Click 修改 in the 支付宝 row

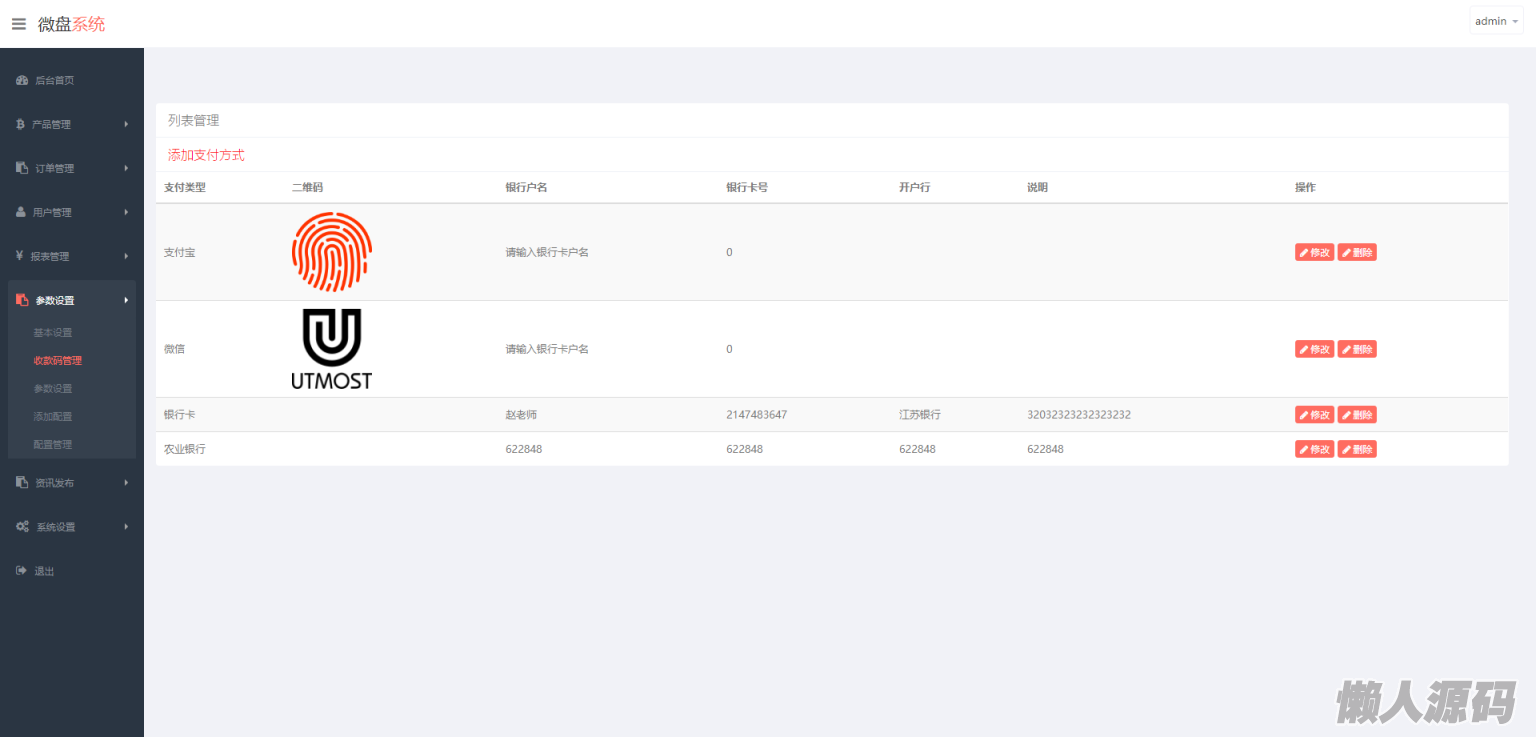pos(1314,252)
